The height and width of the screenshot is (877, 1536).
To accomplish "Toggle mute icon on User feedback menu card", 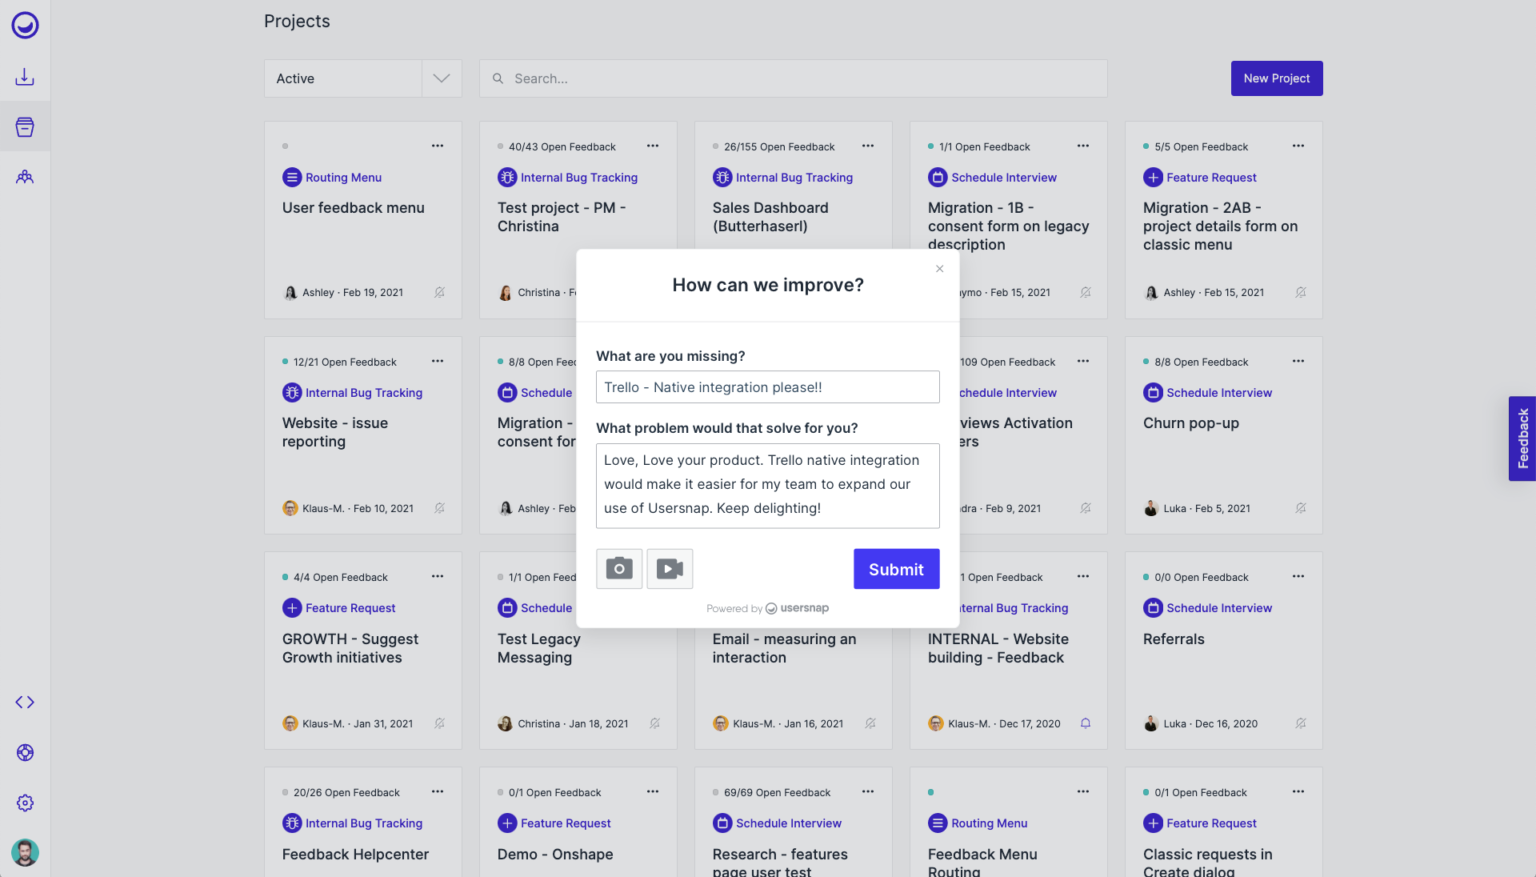I will click(440, 292).
